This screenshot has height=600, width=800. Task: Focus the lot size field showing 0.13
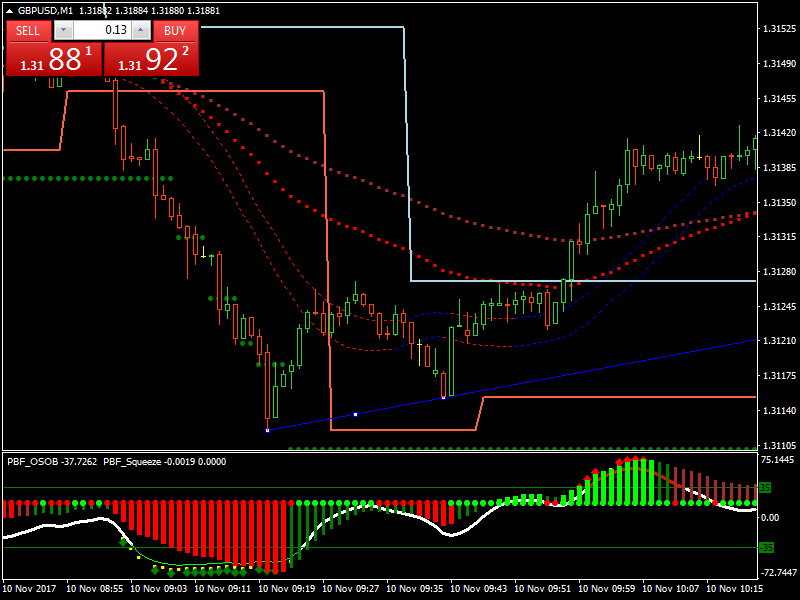[x=102, y=30]
